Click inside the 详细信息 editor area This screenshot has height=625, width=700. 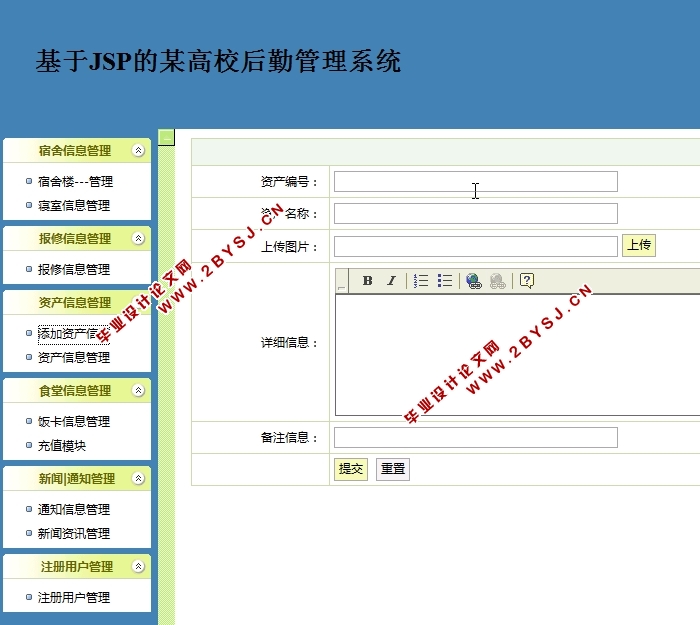(518, 355)
